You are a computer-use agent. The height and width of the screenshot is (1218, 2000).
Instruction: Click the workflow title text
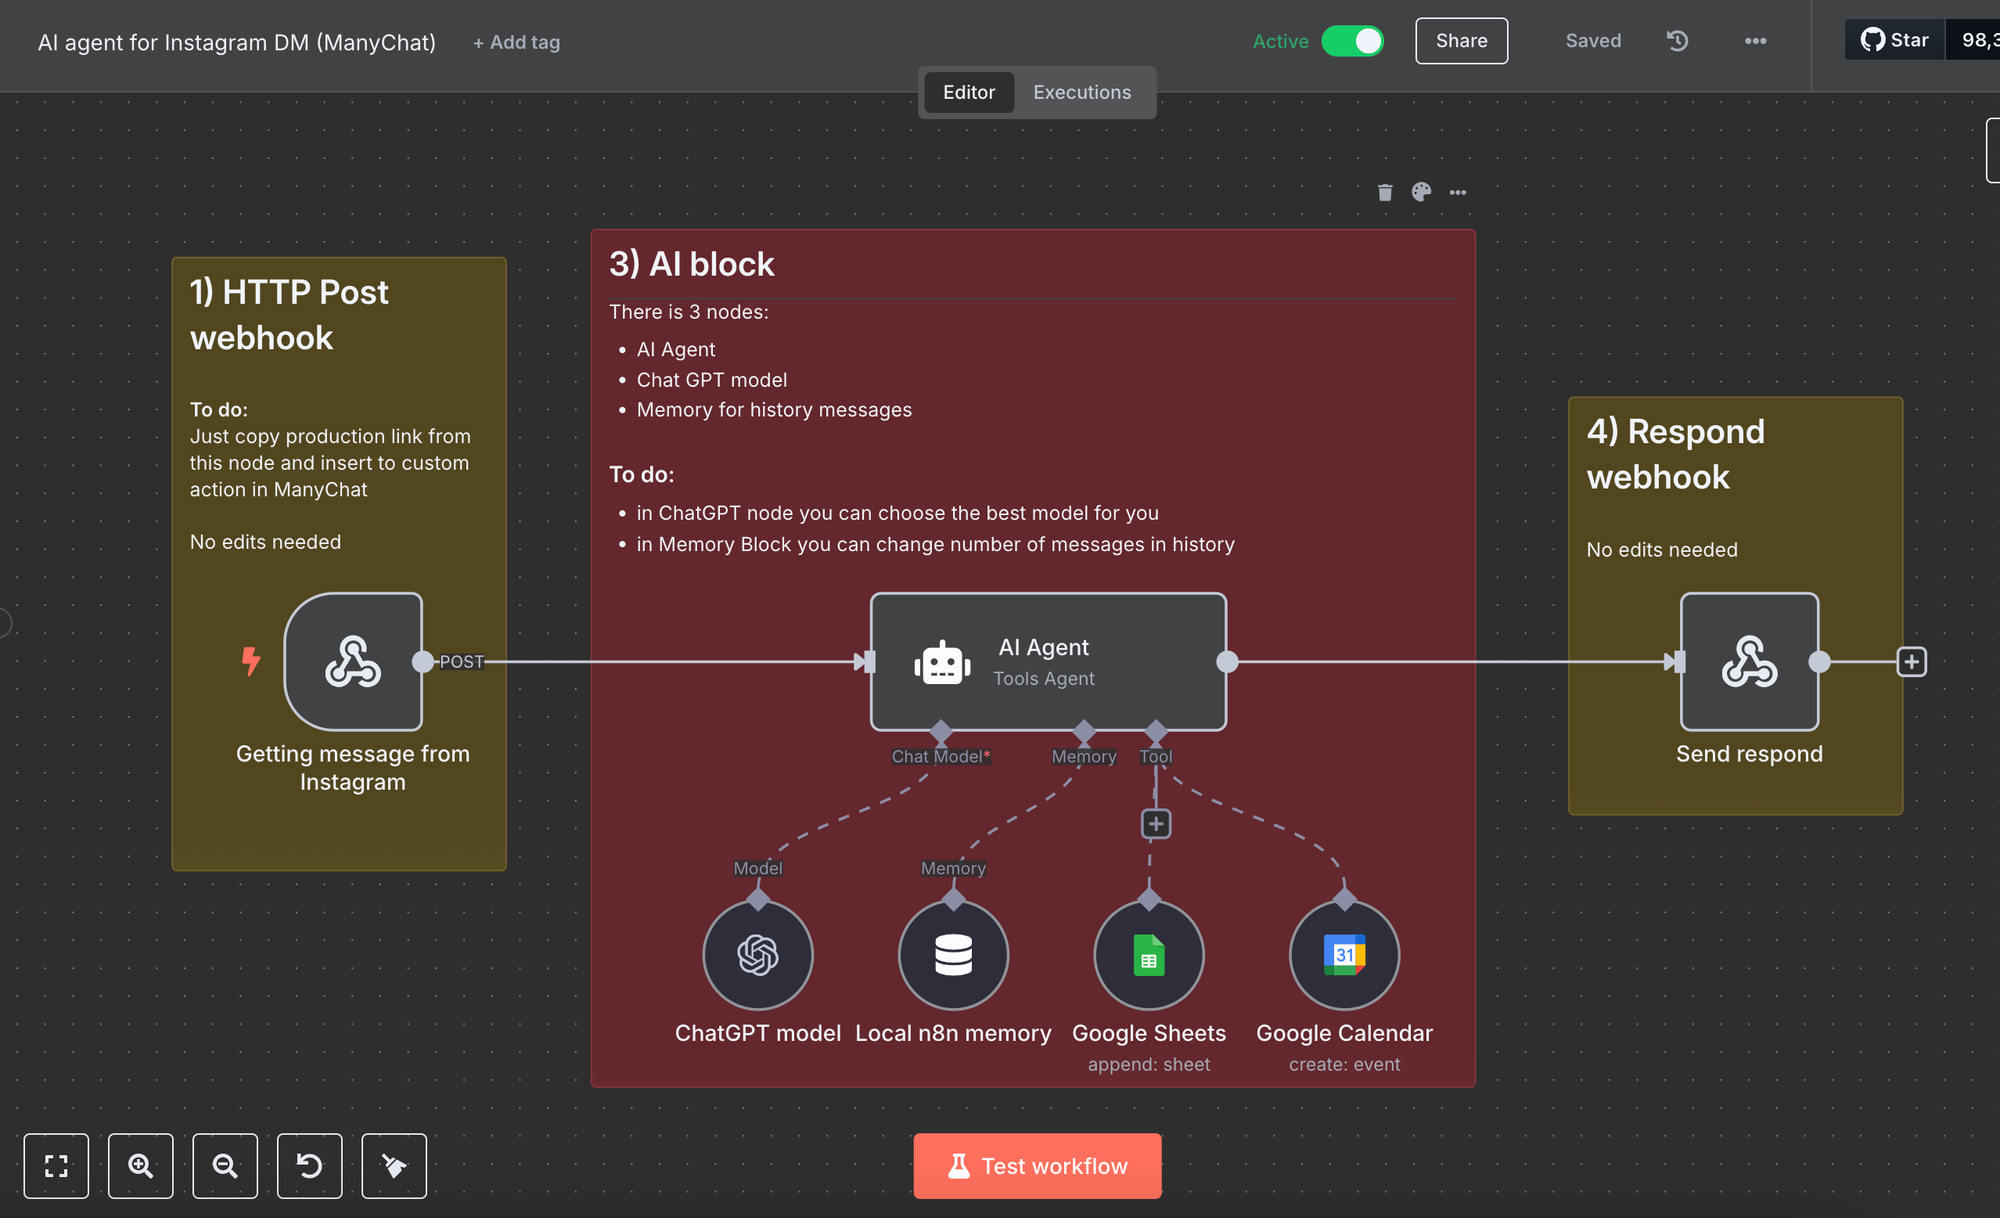(237, 42)
